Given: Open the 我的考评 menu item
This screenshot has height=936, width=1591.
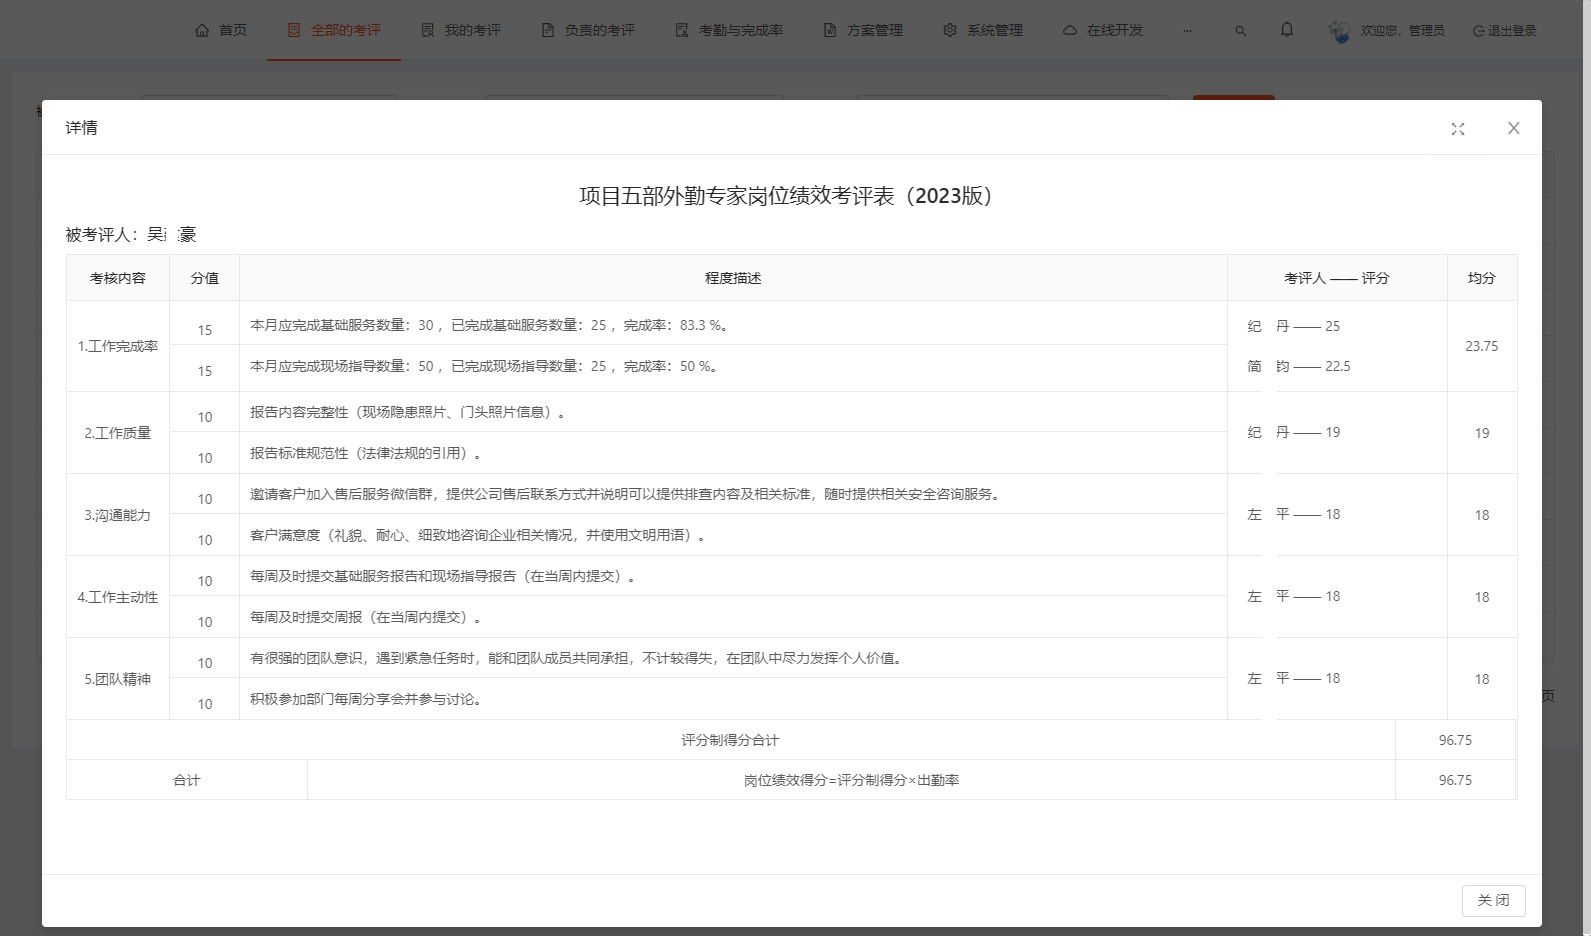Looking at the screenshot, I should (461, 30).
